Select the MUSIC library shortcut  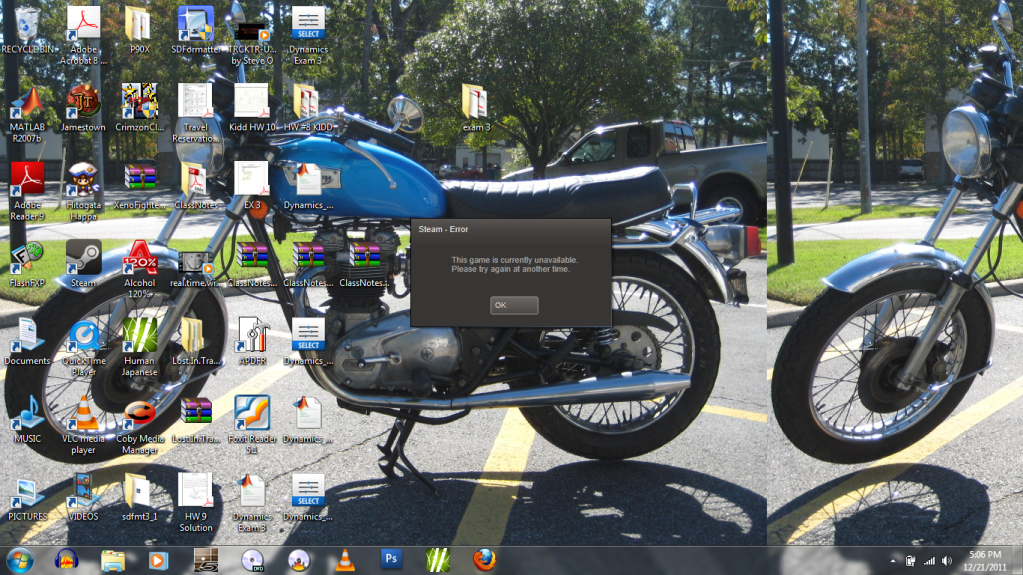(x=27, y=420)
